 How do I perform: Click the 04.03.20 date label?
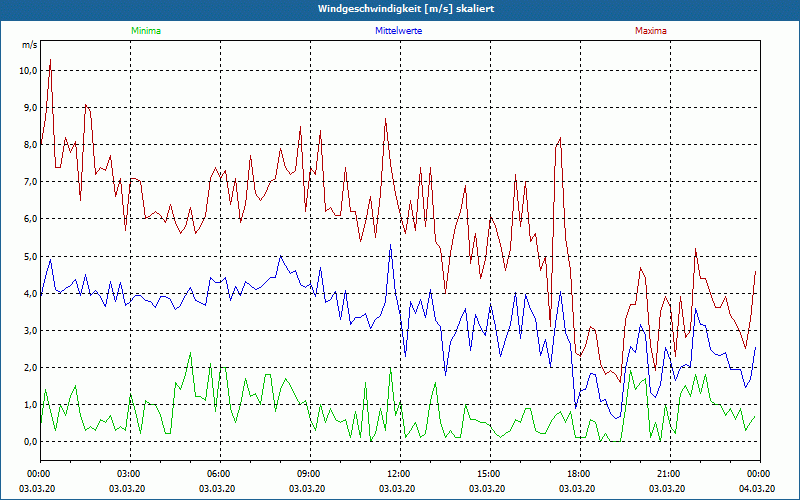tap(757, 489)
